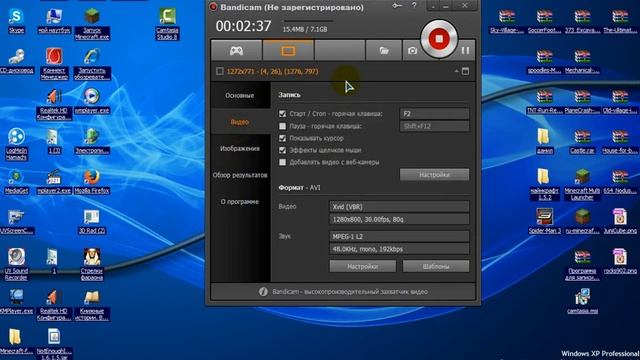
Task: Collapse the capture area arrow
Action: pyautogui.click(x=456, y=71)
